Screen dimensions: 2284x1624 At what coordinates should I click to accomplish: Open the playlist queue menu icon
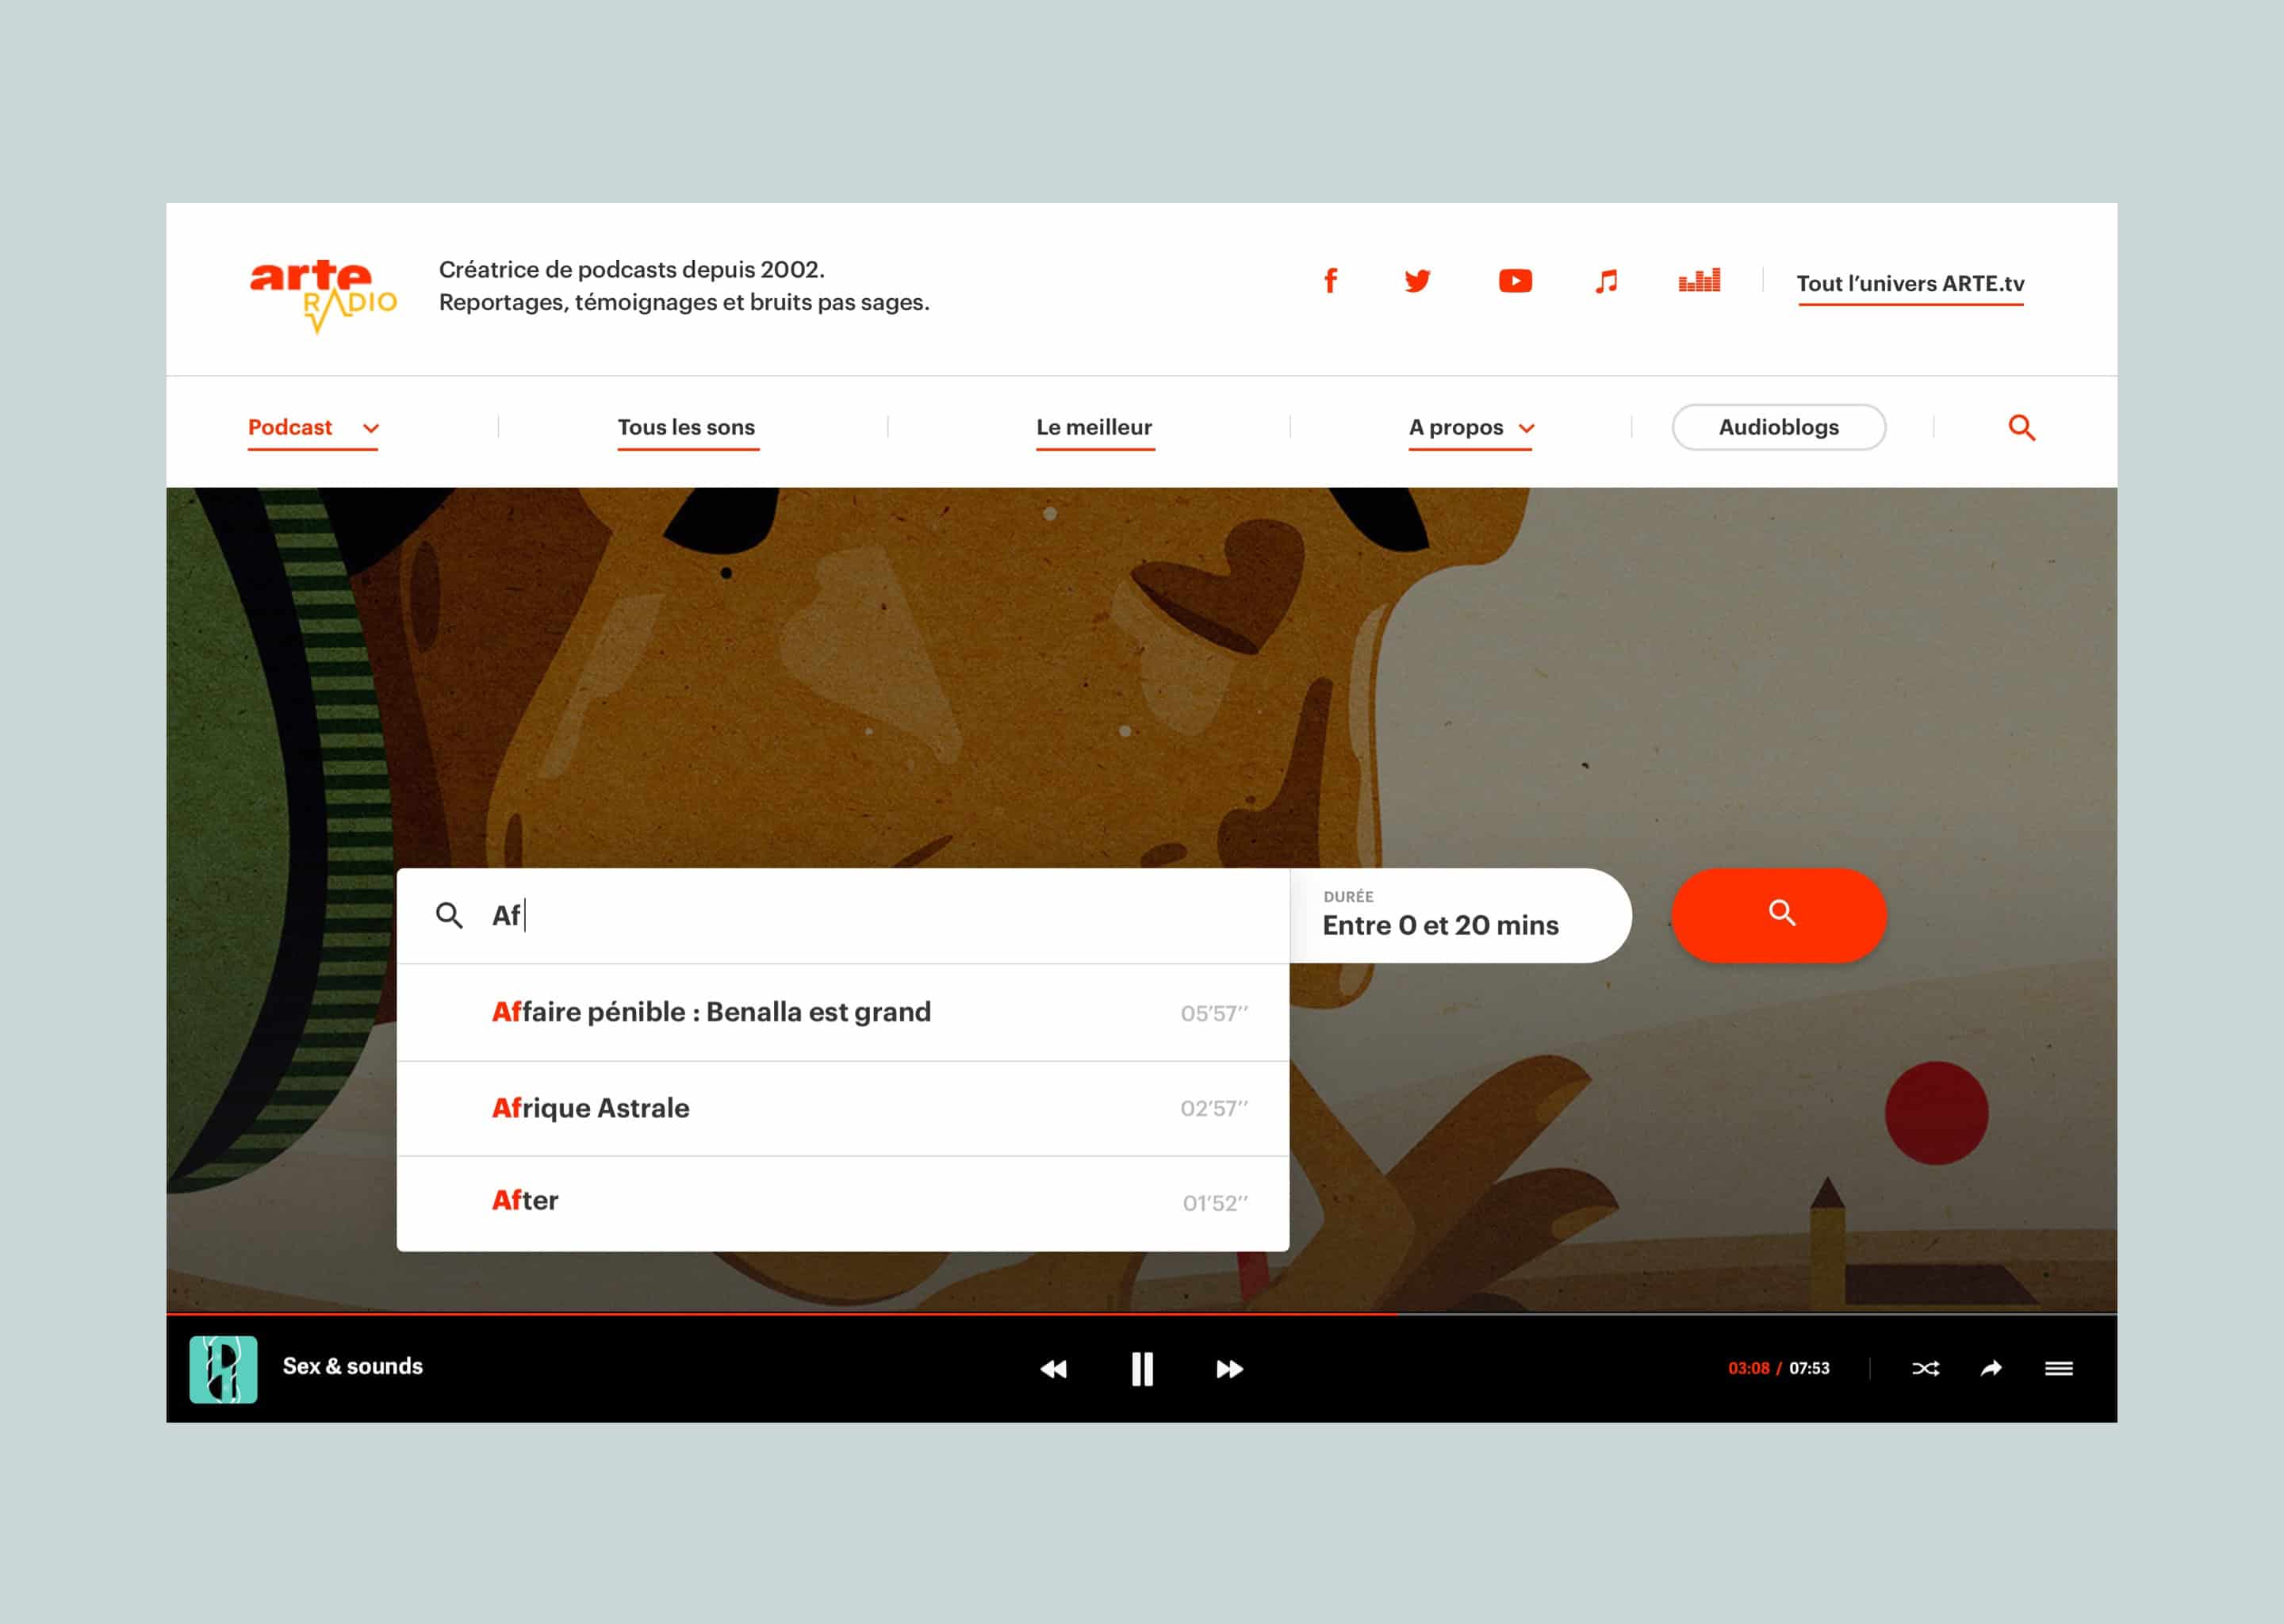coord(2058,1368)
